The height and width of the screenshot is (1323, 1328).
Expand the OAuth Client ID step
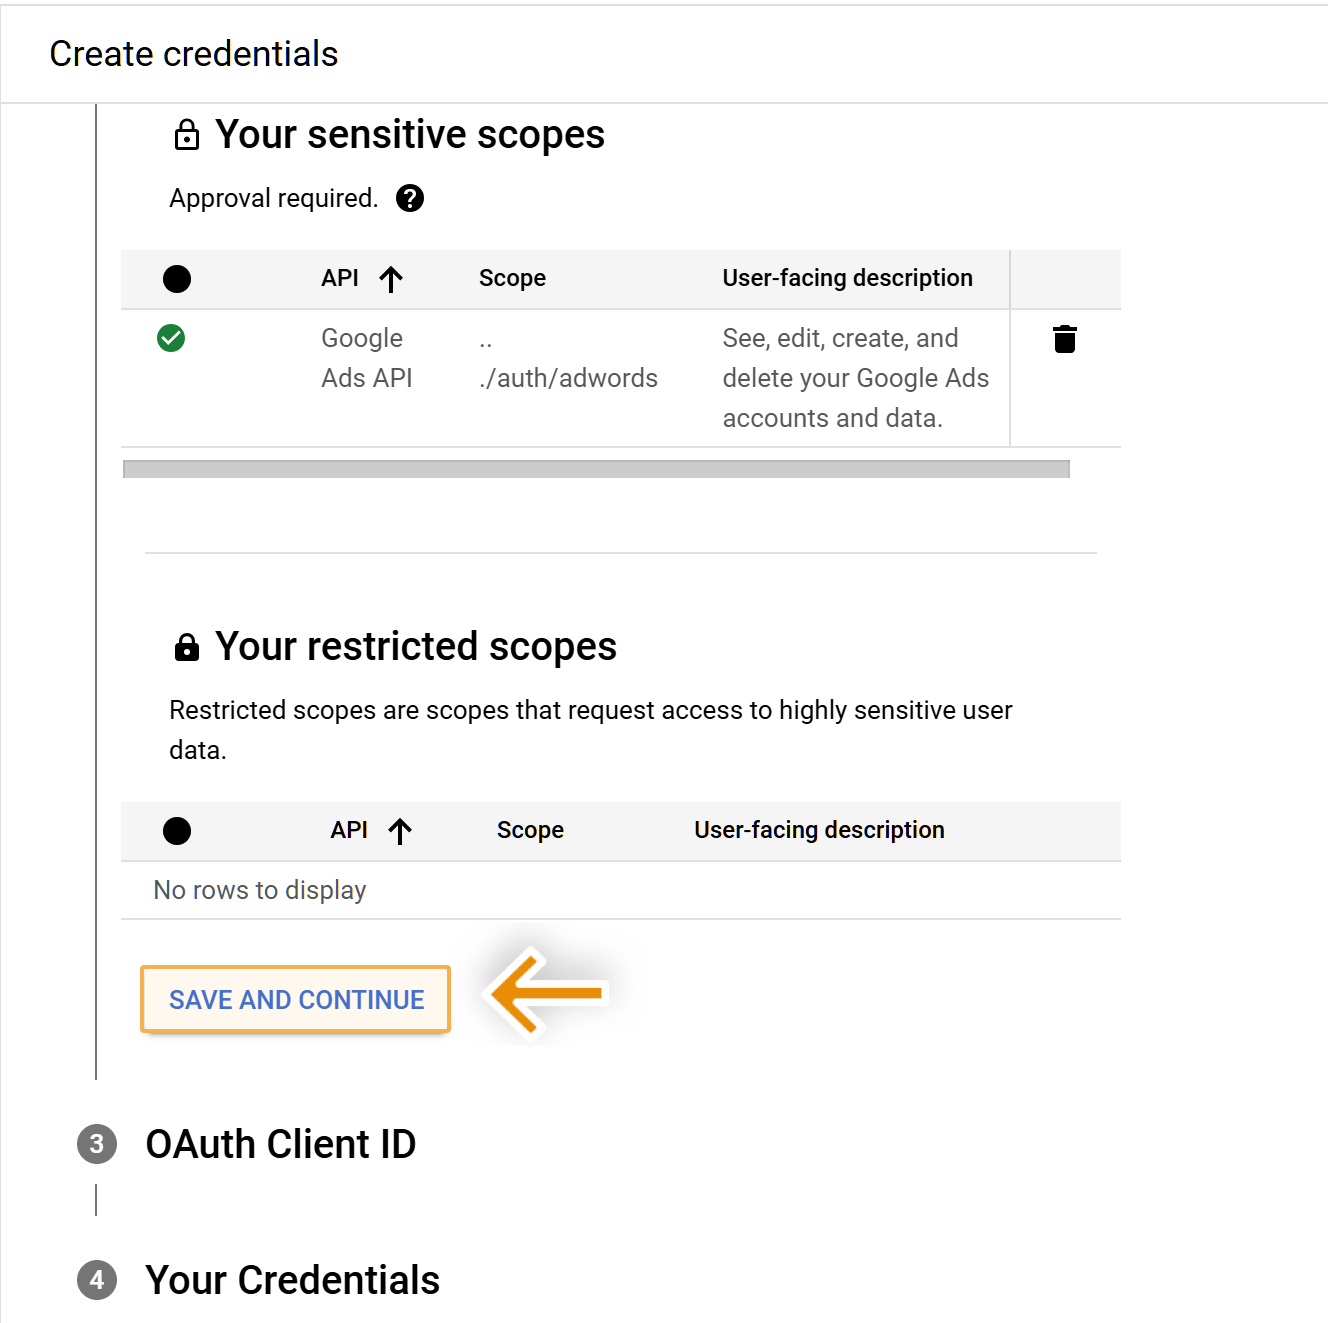pos(281,1144)
